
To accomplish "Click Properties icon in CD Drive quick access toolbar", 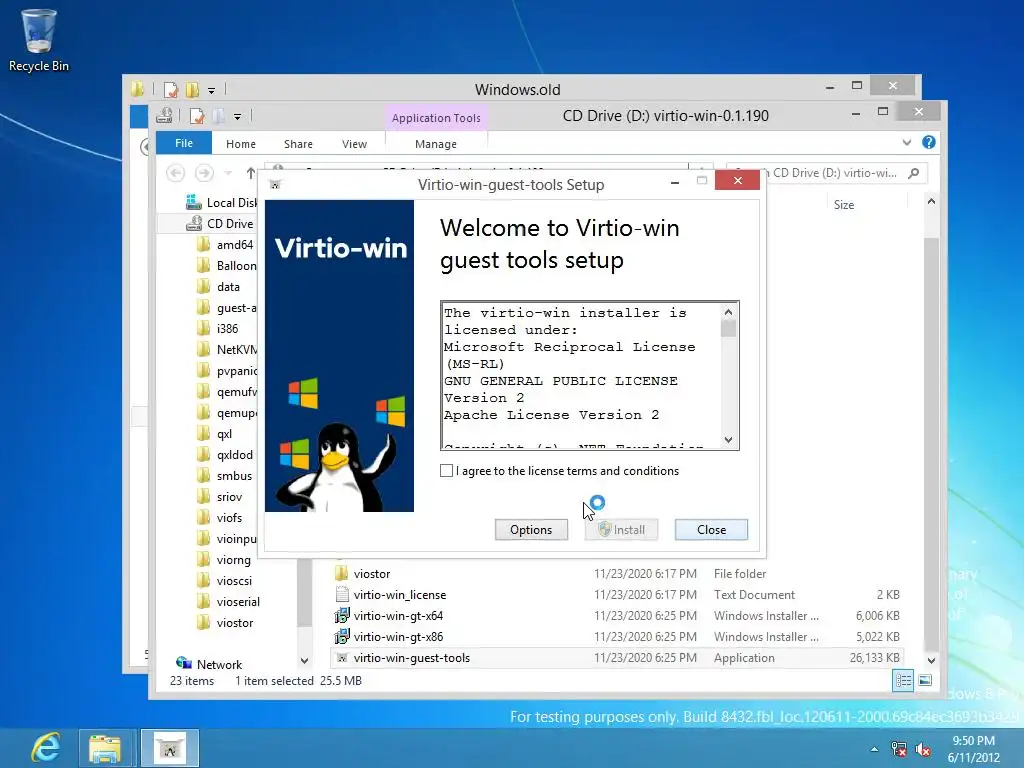I will (197, 116).
